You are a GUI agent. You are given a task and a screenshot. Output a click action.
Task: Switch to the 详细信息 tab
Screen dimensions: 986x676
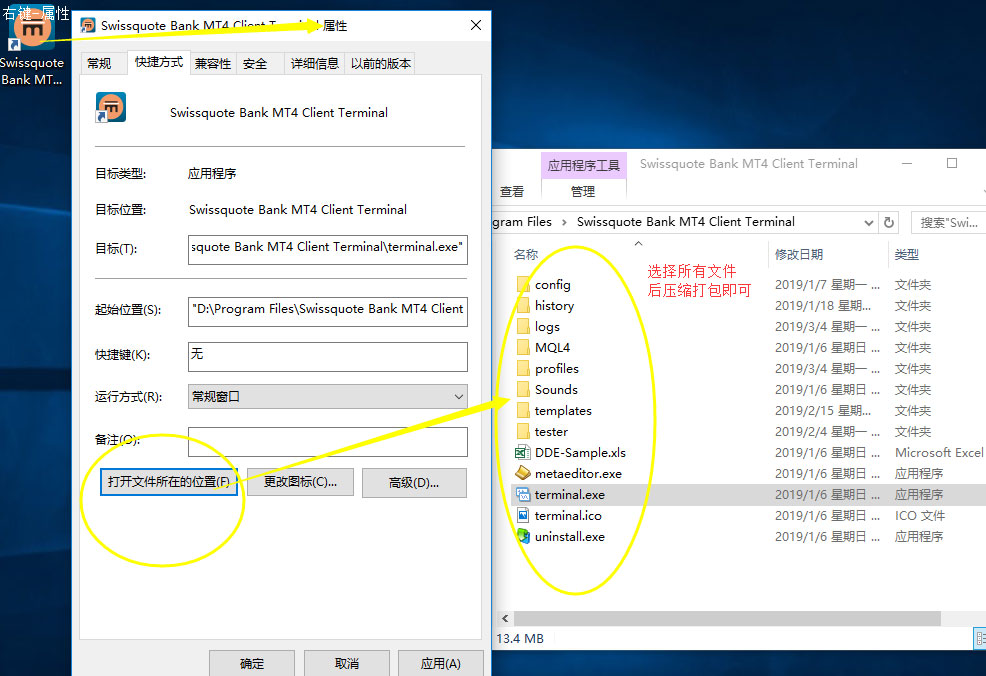(314, 64)
